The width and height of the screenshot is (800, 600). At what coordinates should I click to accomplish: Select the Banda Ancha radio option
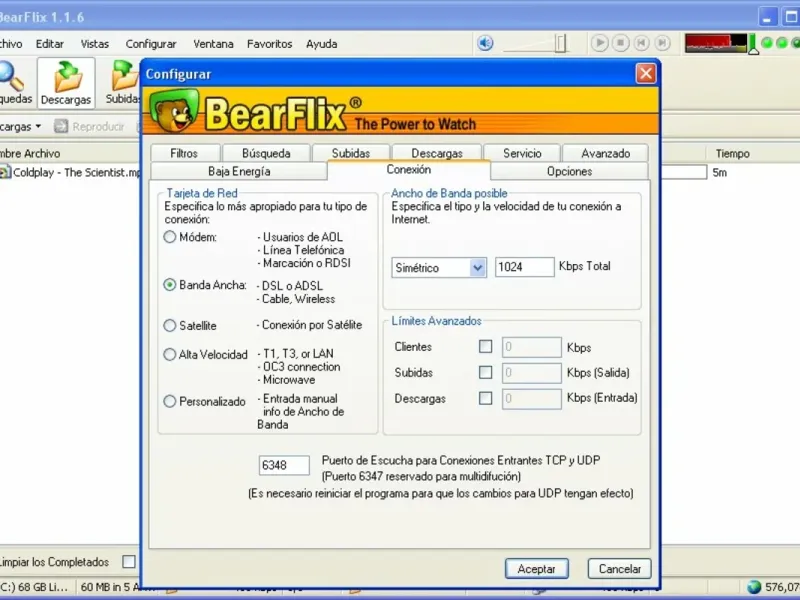[169, 285]
